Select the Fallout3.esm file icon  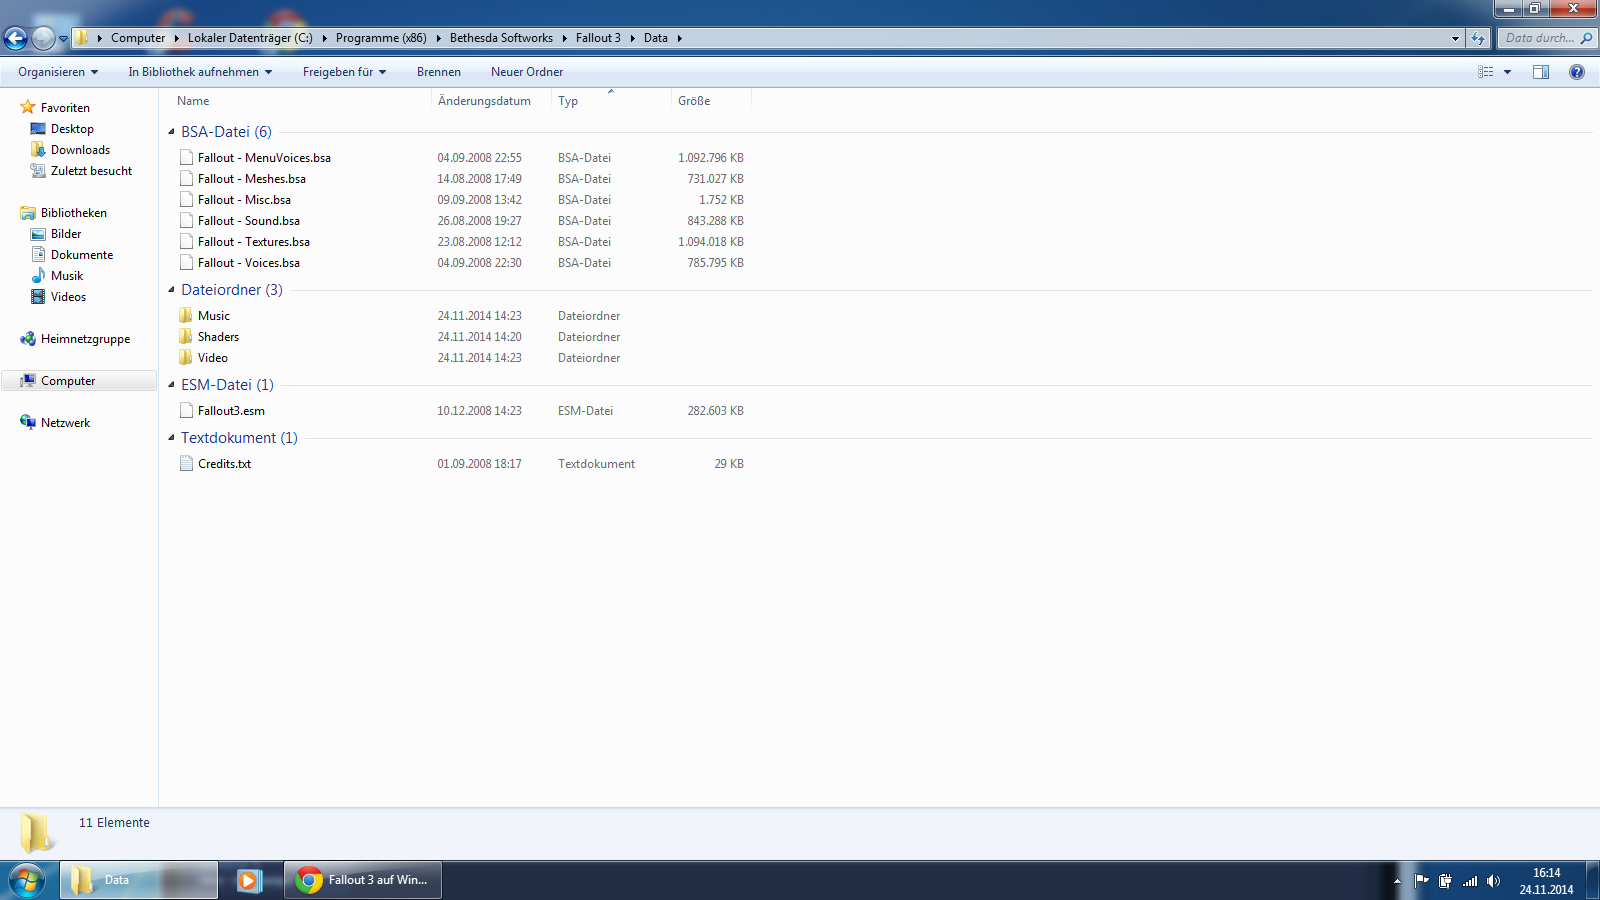[186, 411]
